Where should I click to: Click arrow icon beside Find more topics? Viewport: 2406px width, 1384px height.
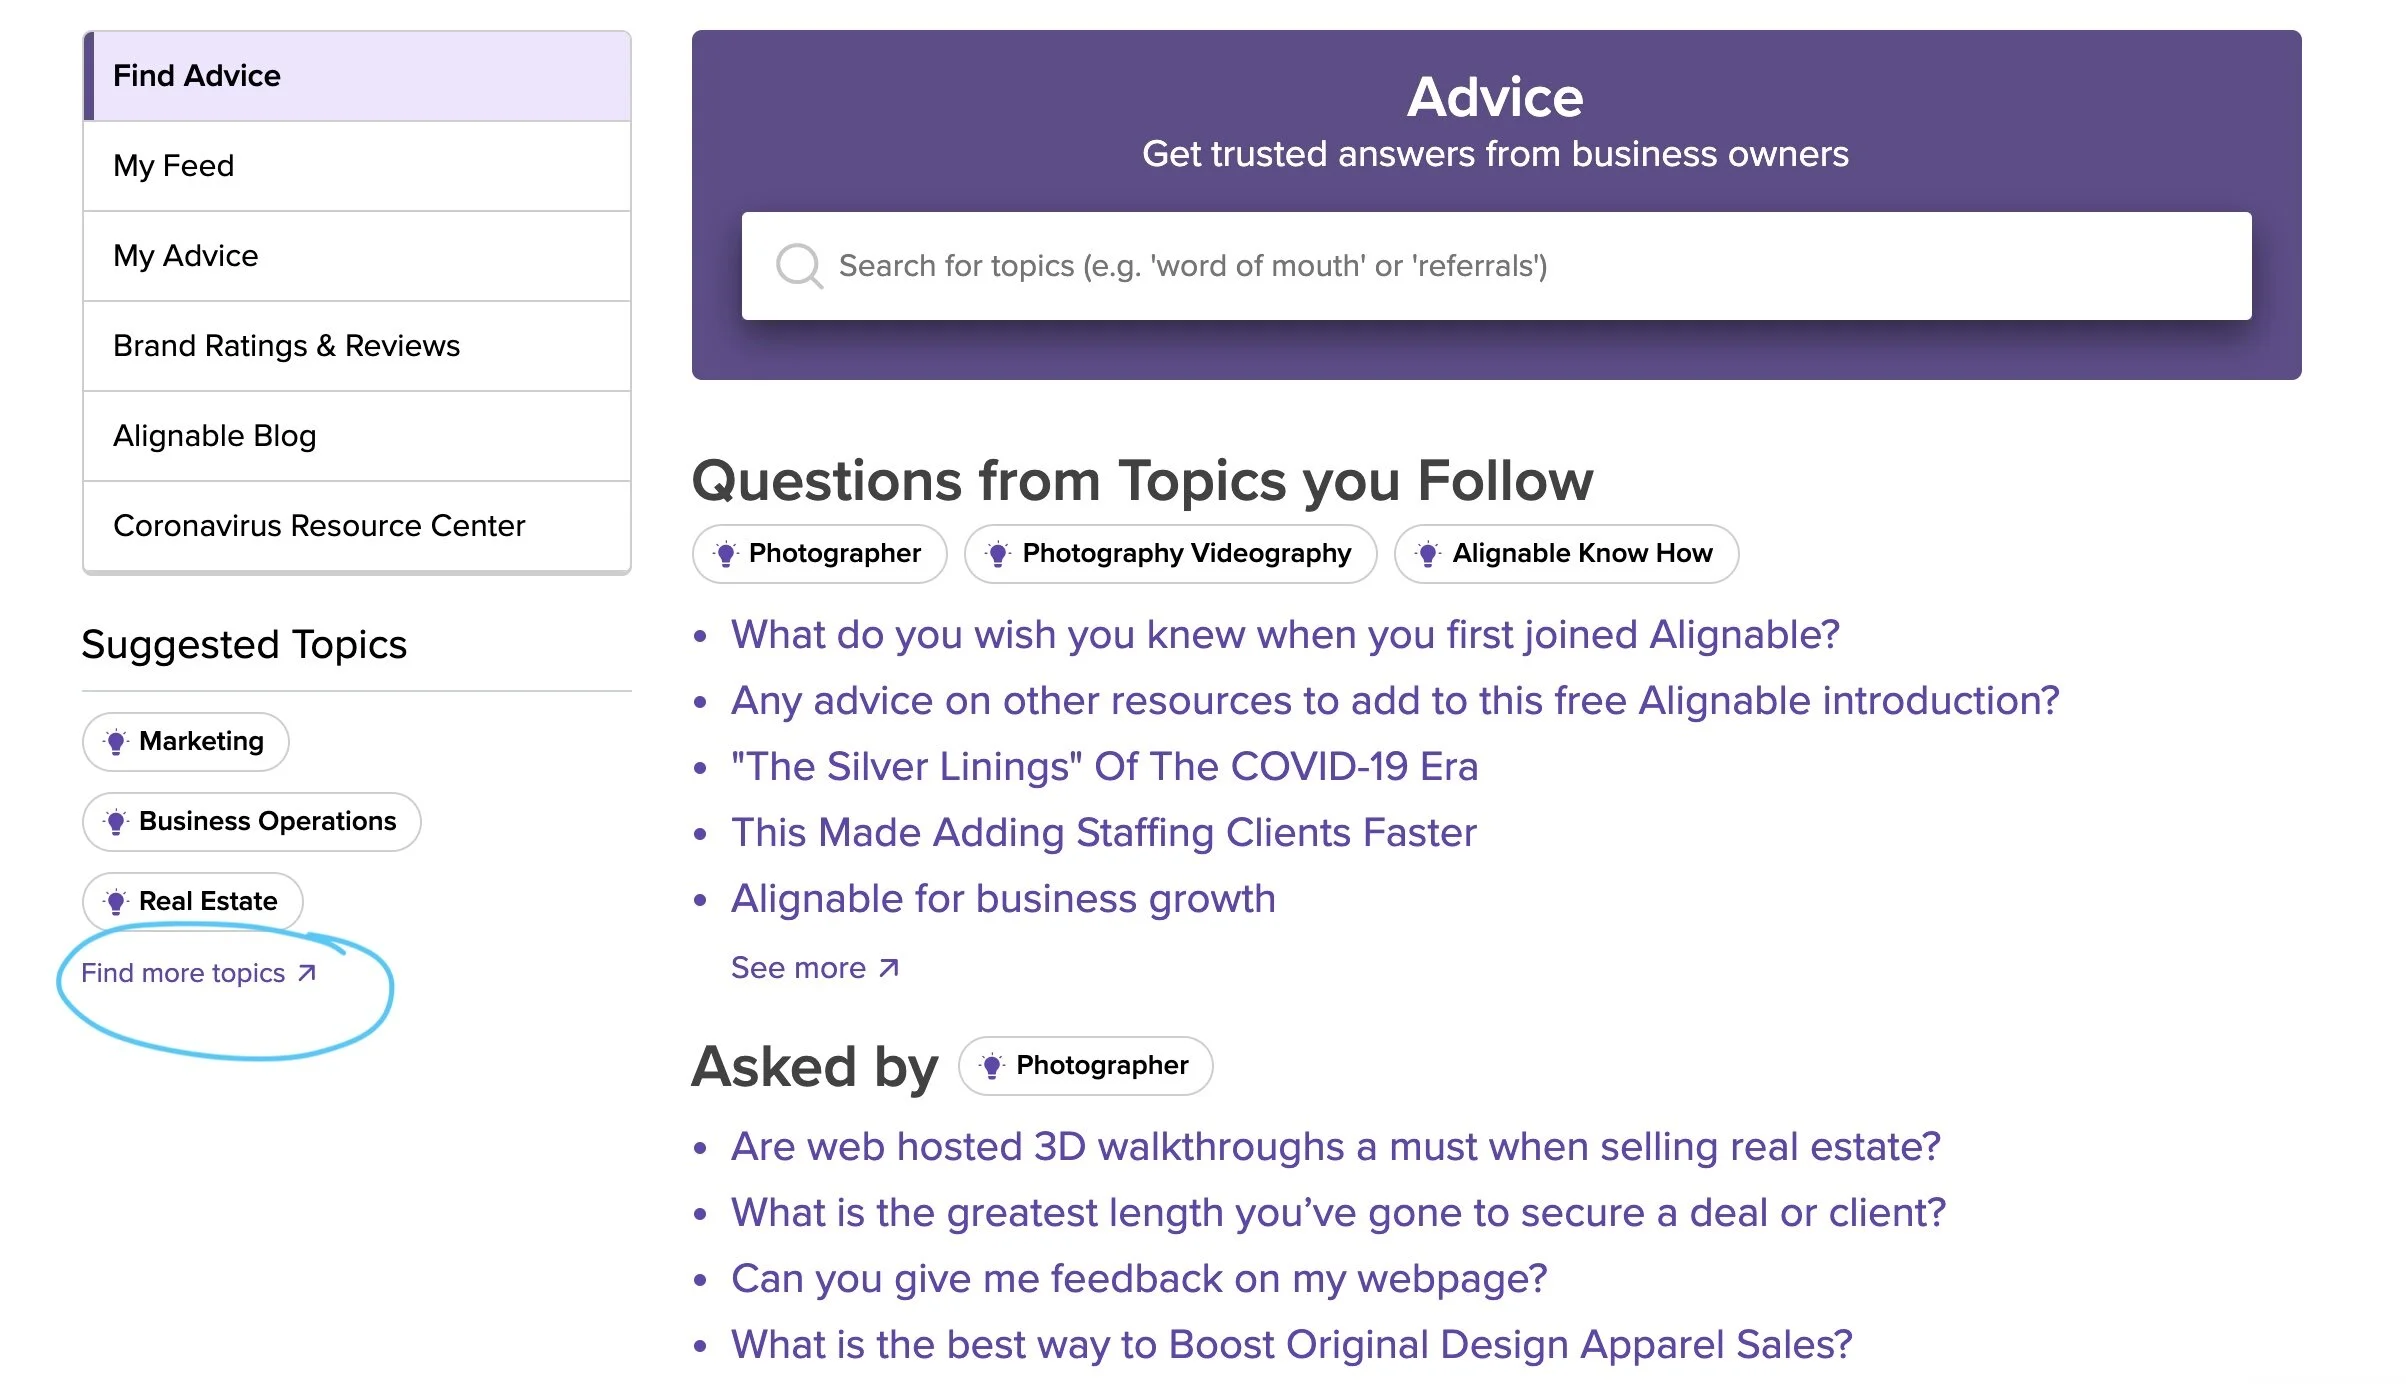click(x=308, y=973)
